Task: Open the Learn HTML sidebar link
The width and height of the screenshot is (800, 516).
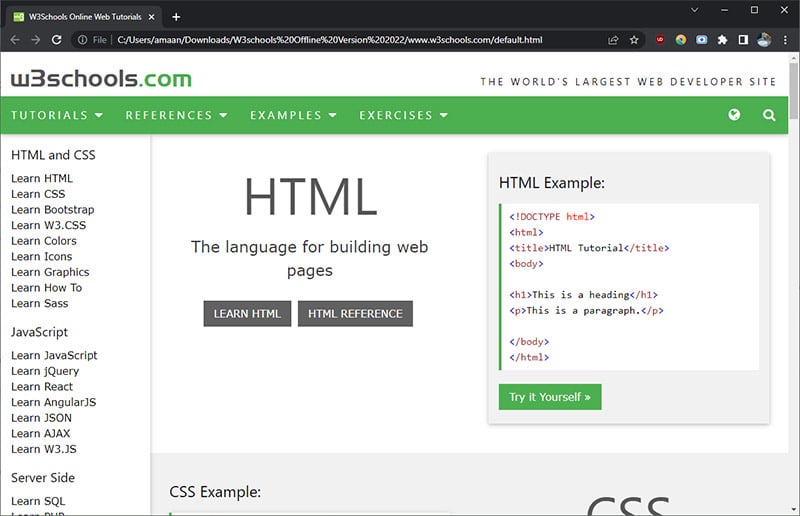Action: 42,178
